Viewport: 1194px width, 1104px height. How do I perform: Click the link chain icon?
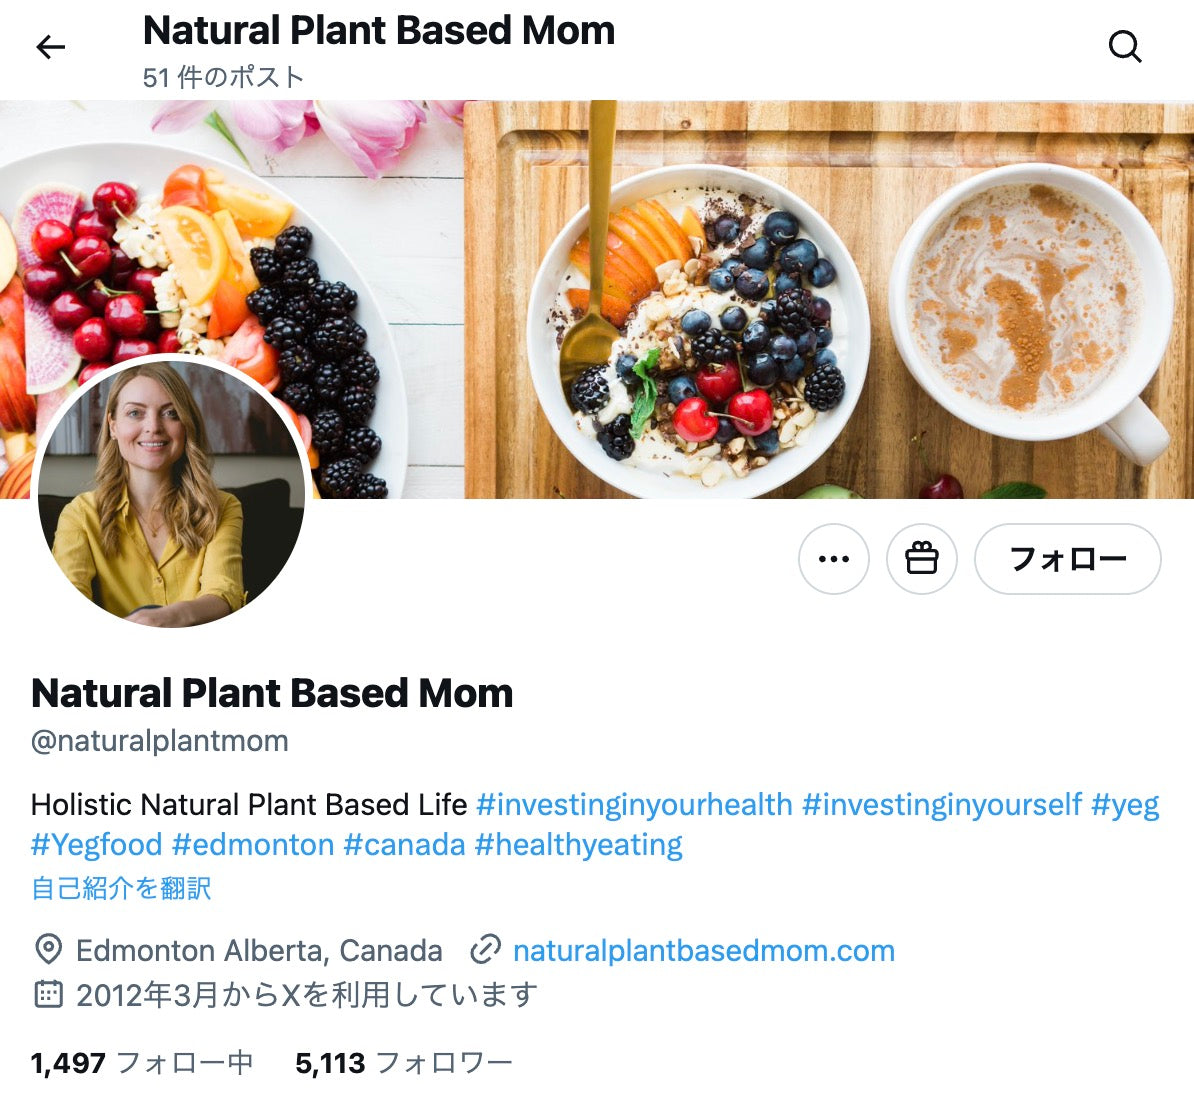pos(485,950)
